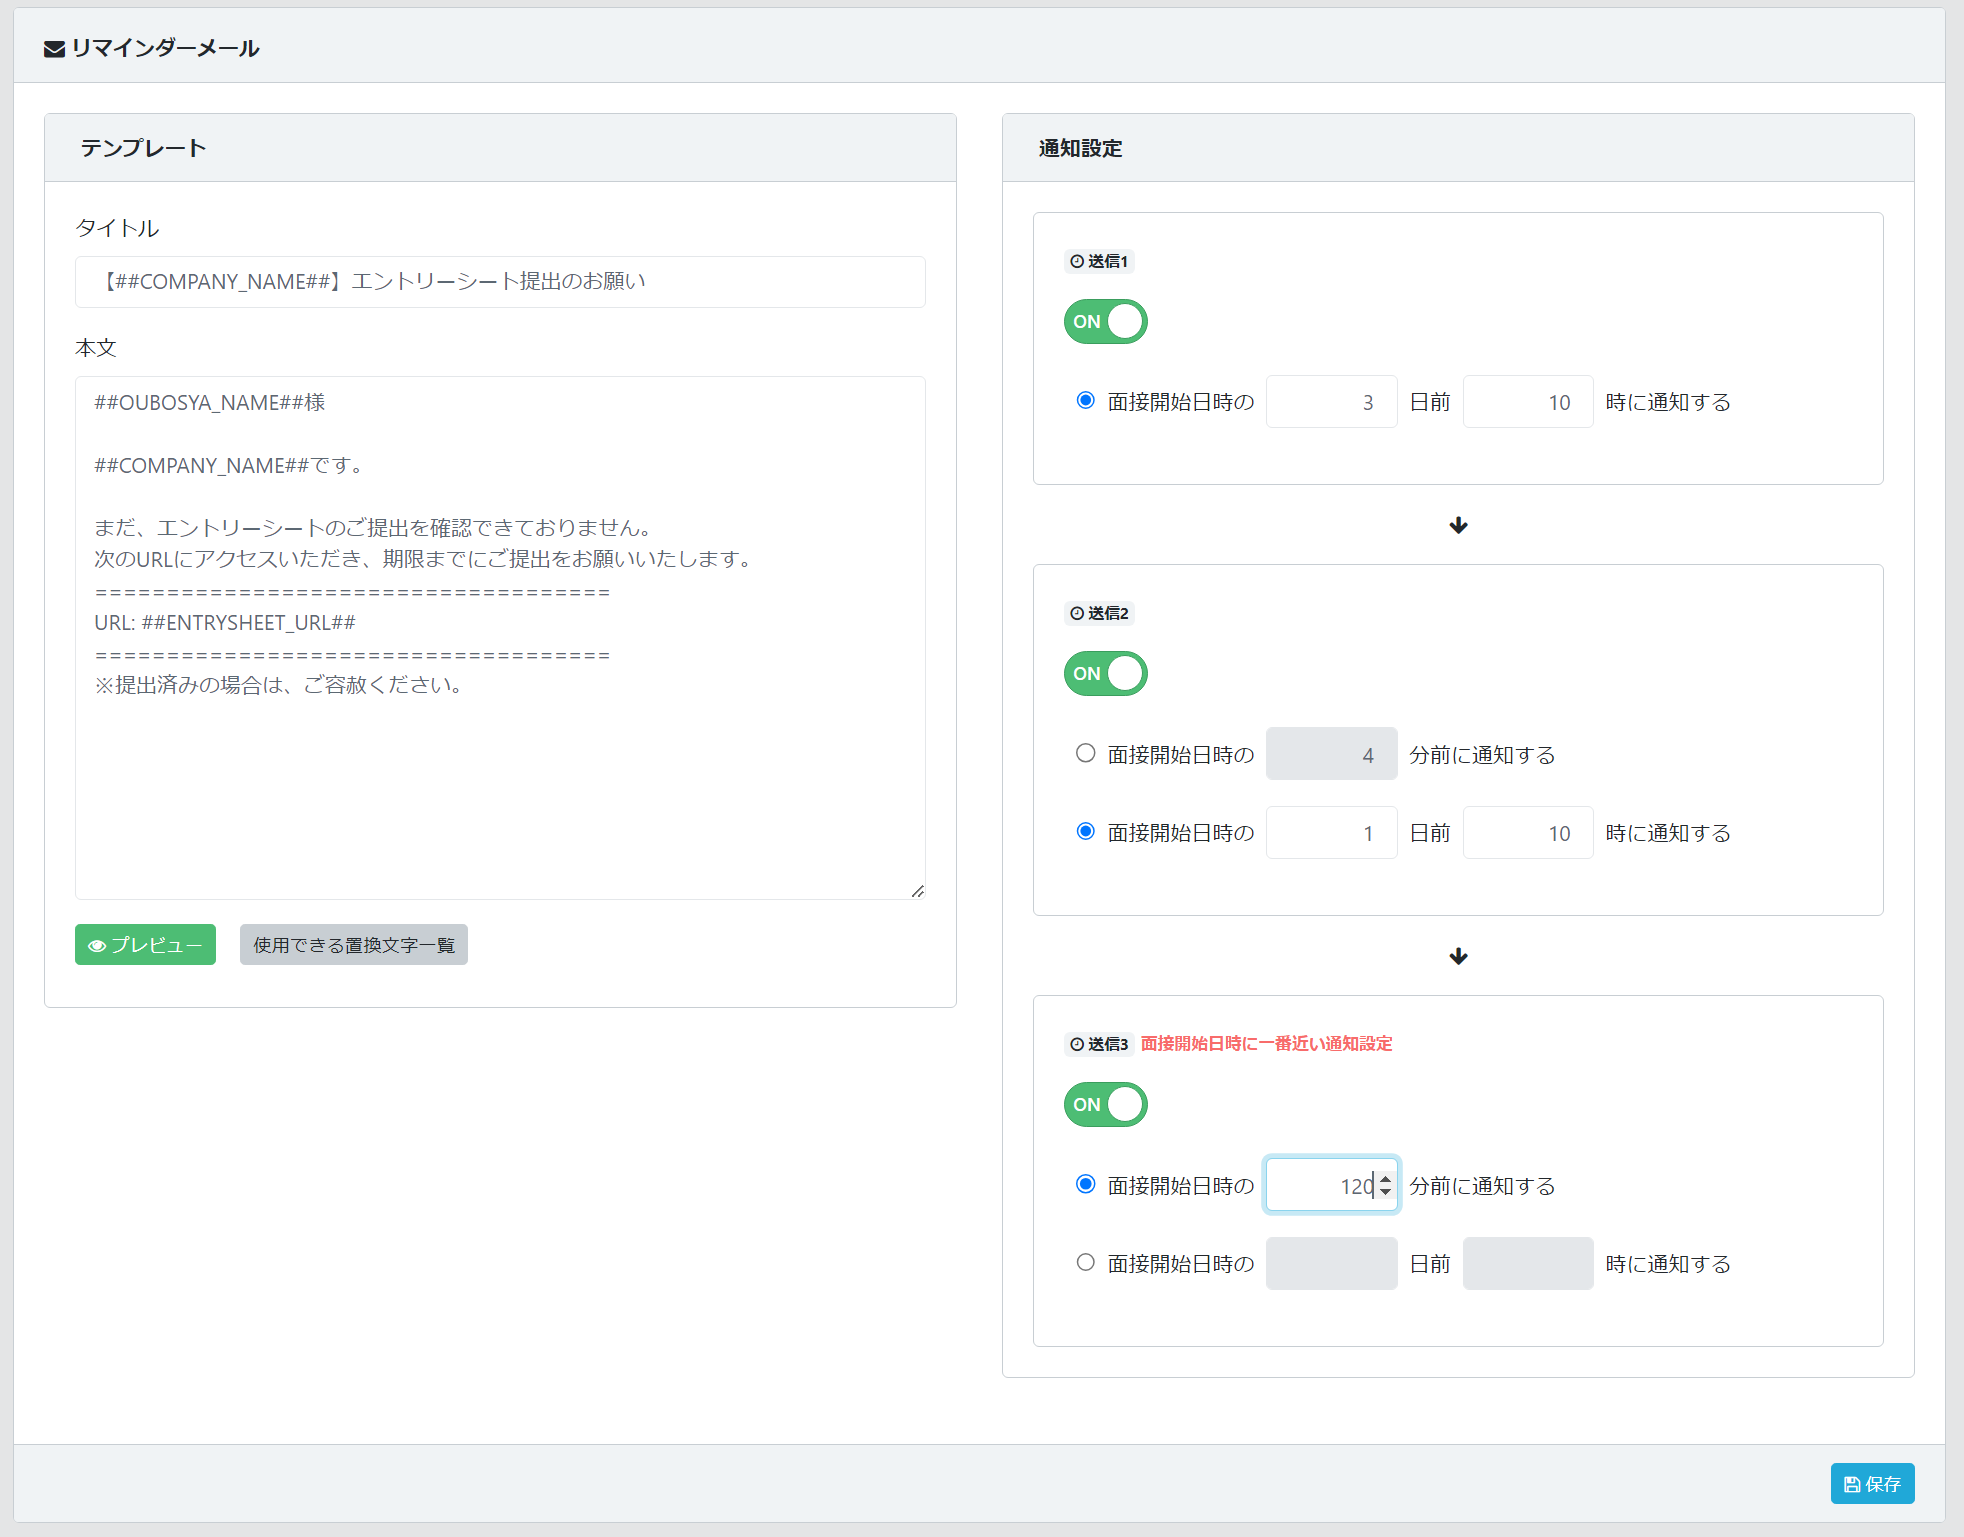This screenshot has height=1537, width=1964.
Task: Click the down arrow between 送信1 and 送信2
Action: 1458,525
